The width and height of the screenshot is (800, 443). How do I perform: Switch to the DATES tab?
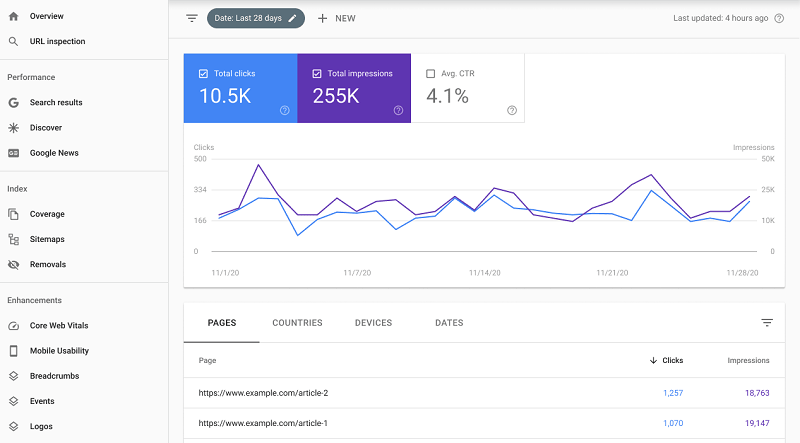(449, 323)
